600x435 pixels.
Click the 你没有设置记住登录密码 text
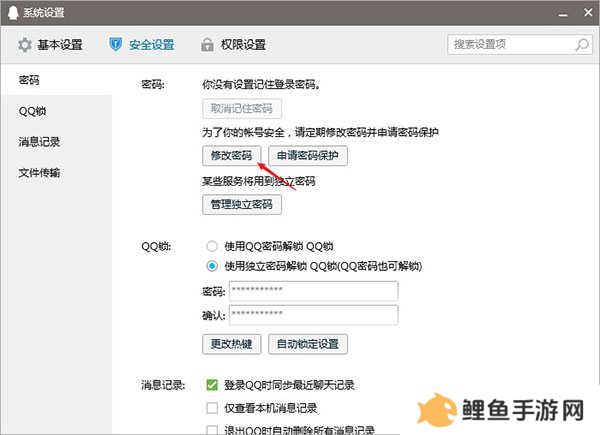261,84
